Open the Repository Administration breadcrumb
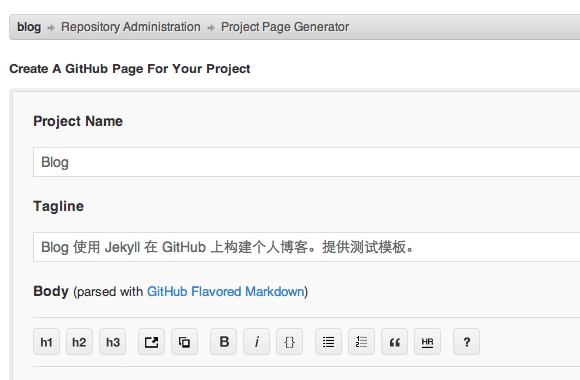Viewport: 580px width, 380px height. tap(131, 27)
